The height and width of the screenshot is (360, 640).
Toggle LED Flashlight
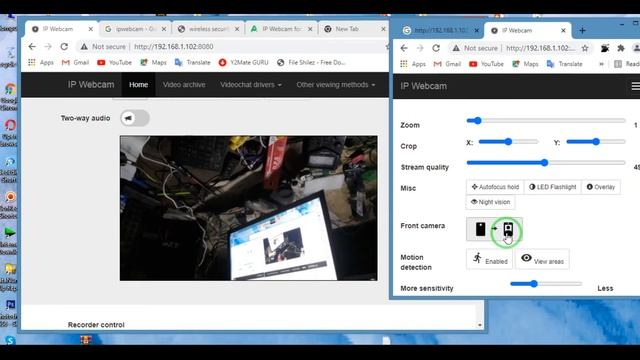(552, 187)
